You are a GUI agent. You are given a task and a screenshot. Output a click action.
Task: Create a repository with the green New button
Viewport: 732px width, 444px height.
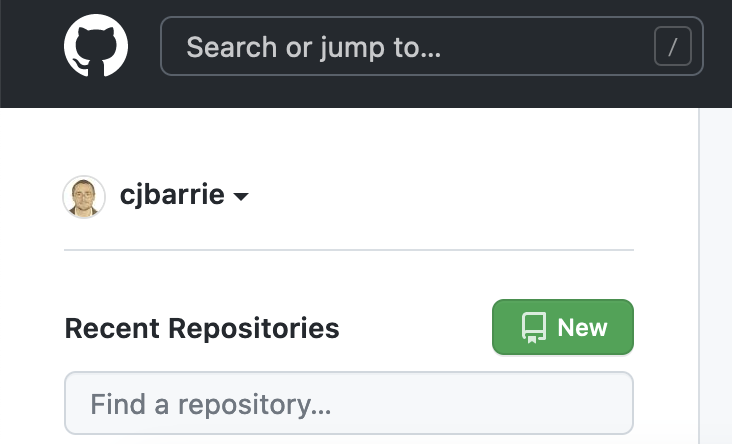[563, 327]
